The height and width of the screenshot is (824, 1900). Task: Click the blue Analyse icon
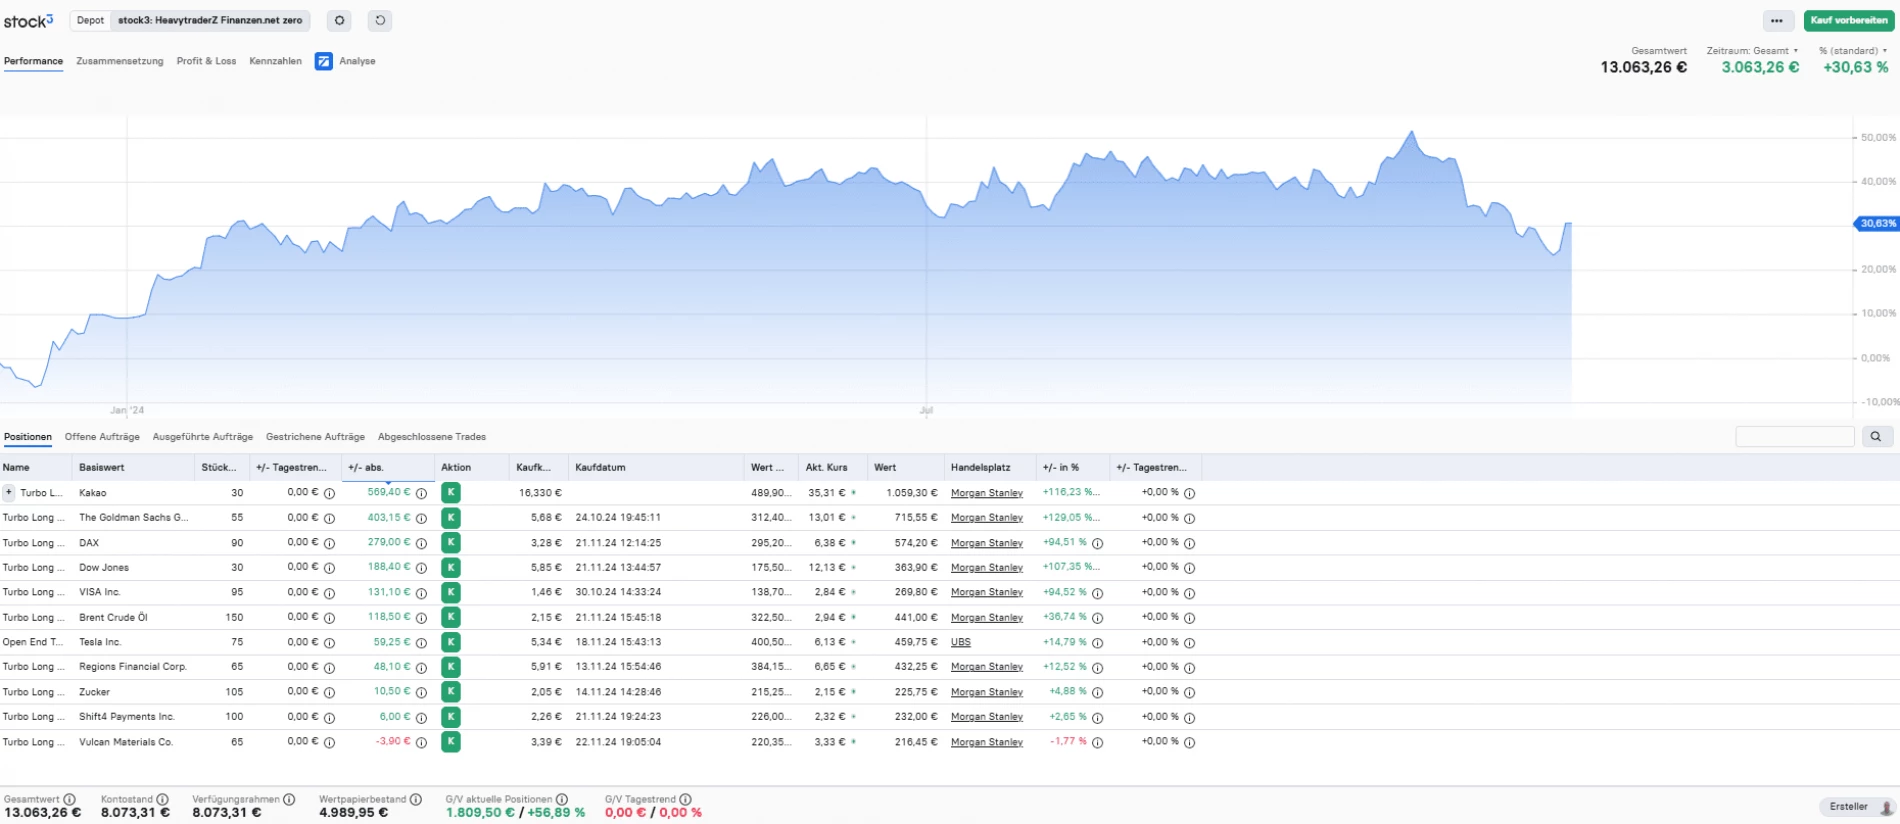(324, 61)
